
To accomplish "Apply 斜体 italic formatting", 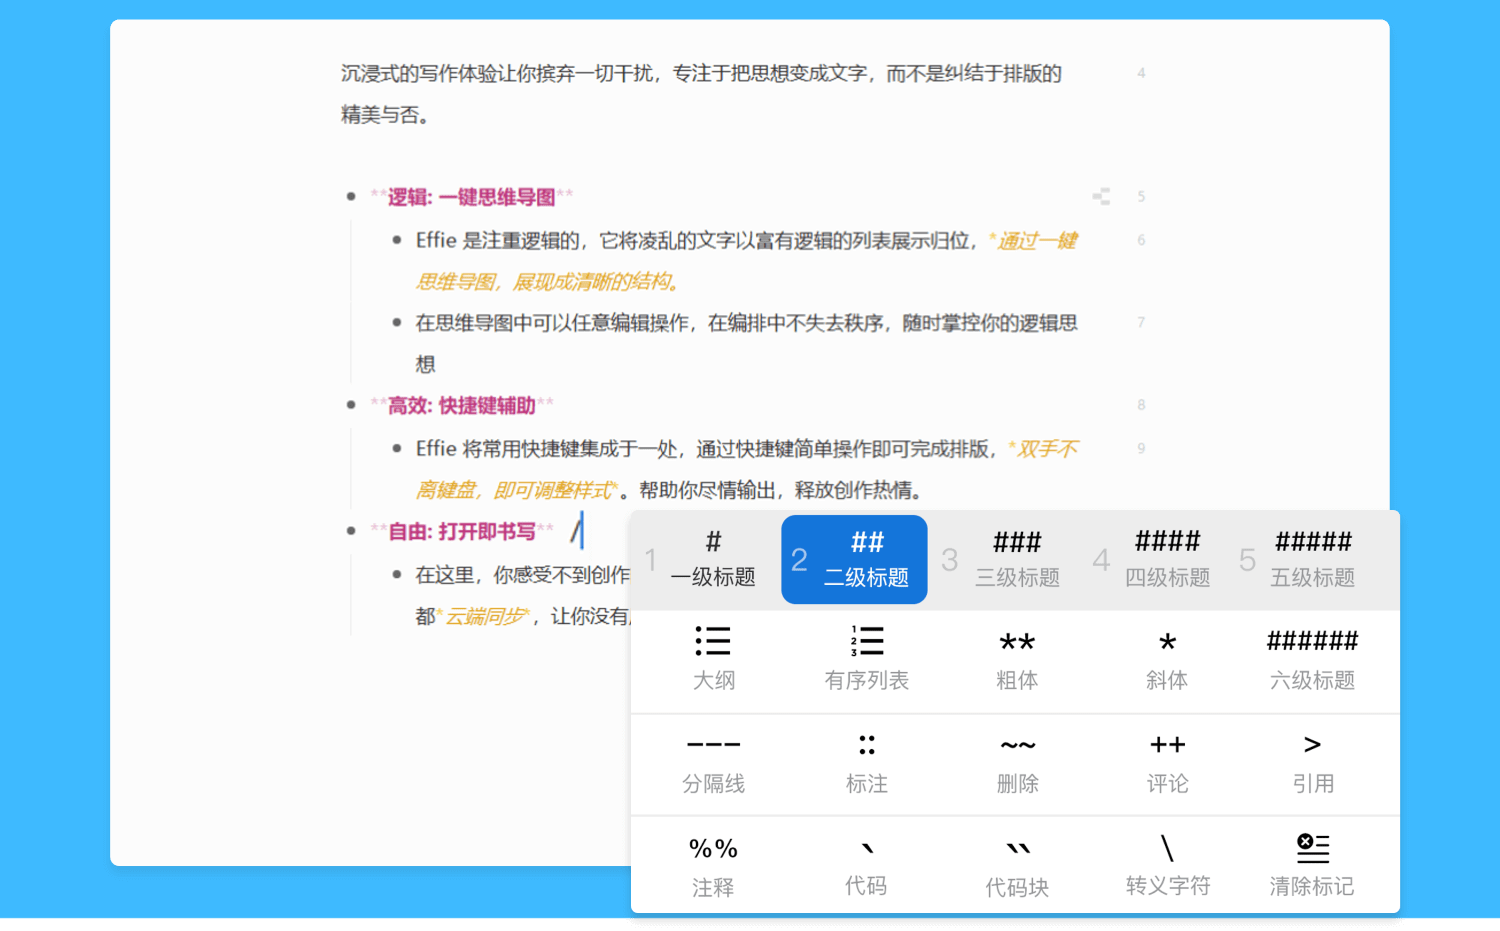I will point(1167,661).
